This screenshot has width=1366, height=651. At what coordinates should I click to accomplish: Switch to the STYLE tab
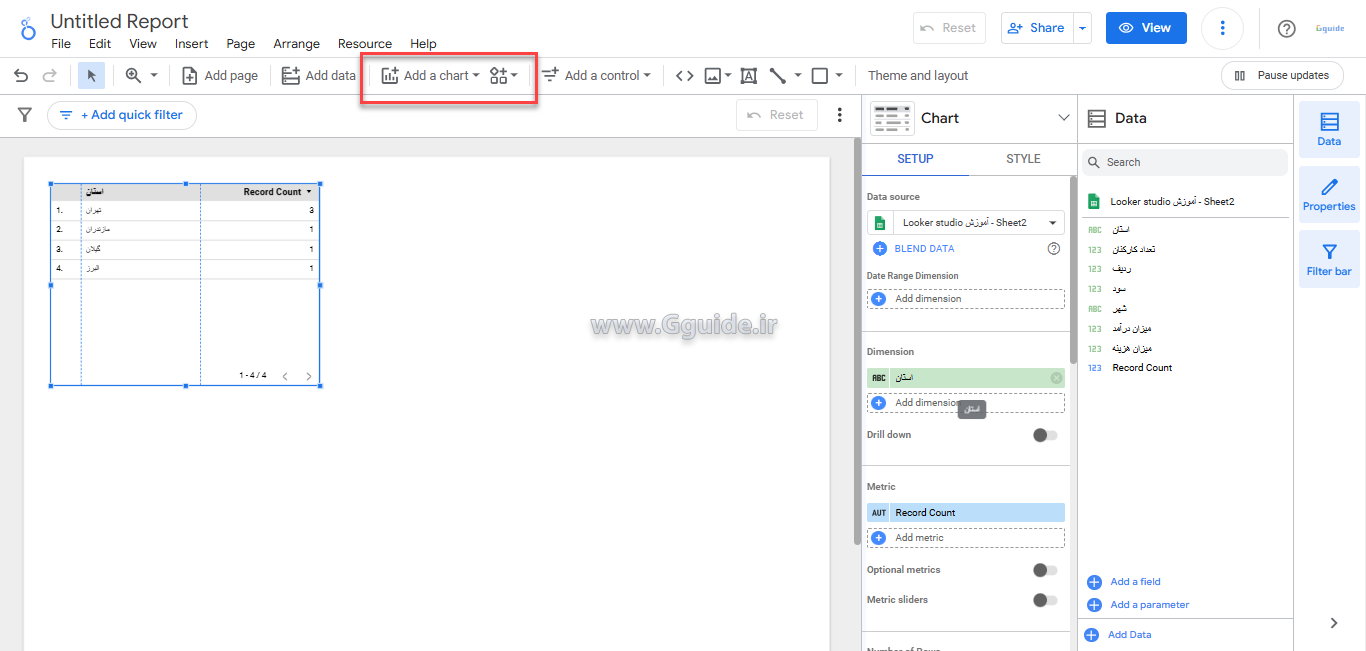tap(1023, 158)
